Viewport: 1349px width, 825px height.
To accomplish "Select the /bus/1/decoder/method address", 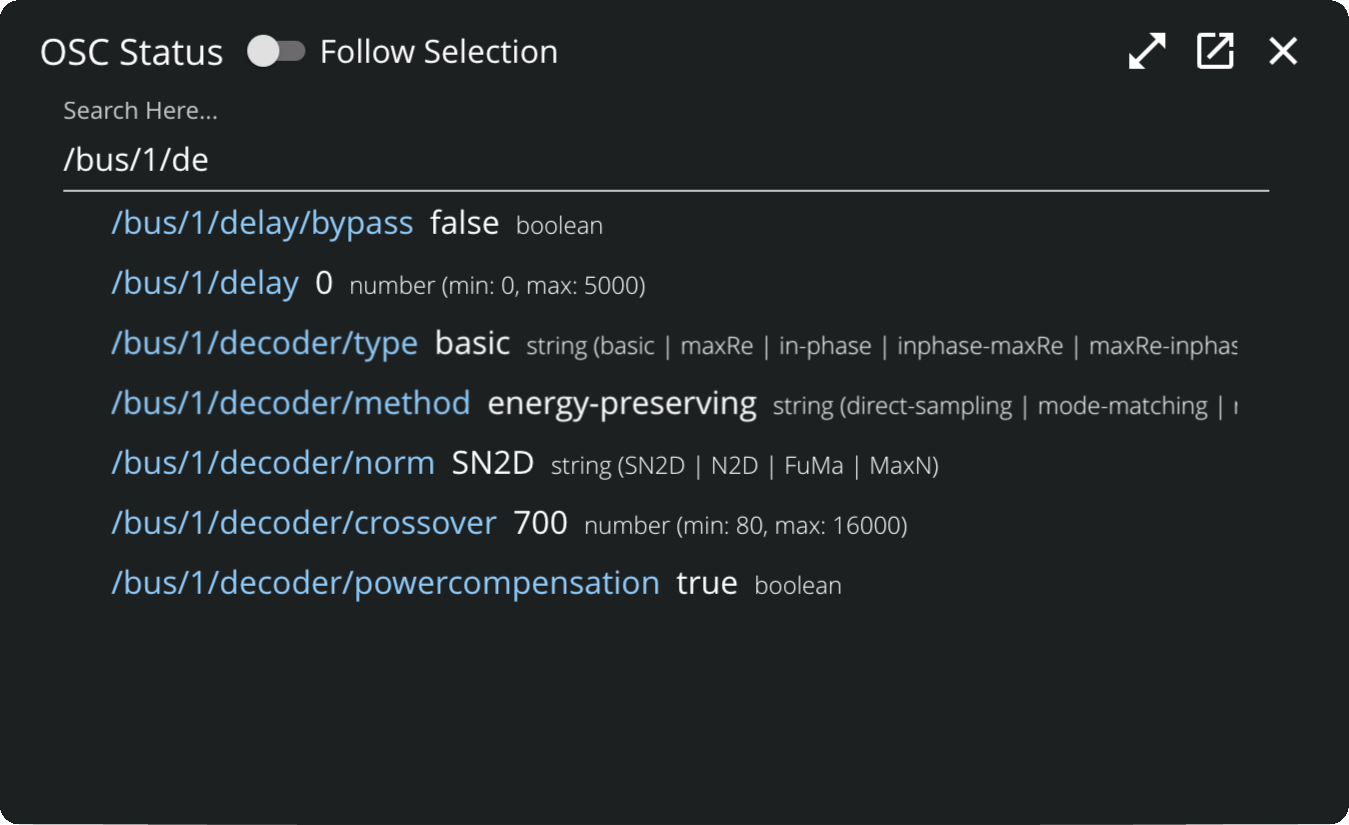I will pyautogui.click(x=290, y=404).
